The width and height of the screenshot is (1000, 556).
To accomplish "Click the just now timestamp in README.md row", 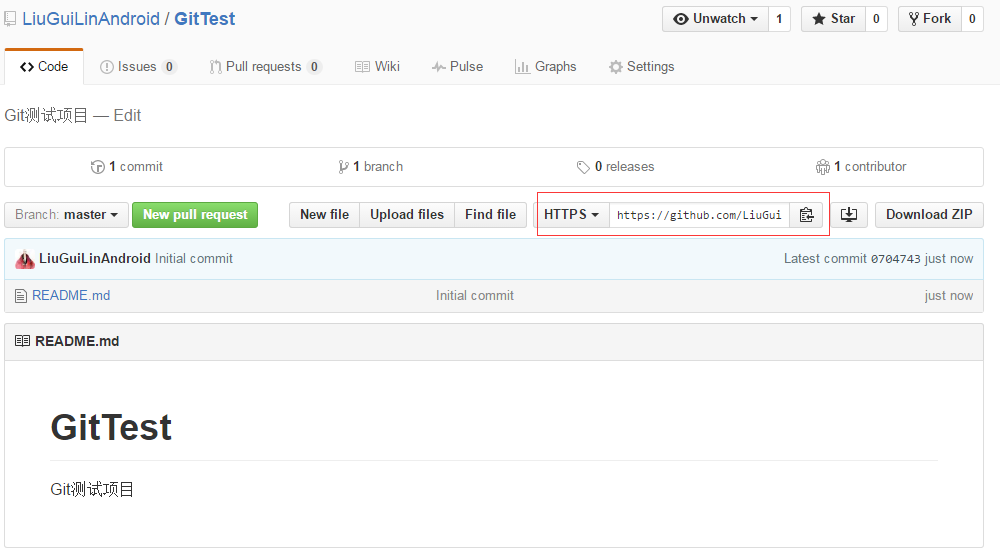I will [949, 296].
